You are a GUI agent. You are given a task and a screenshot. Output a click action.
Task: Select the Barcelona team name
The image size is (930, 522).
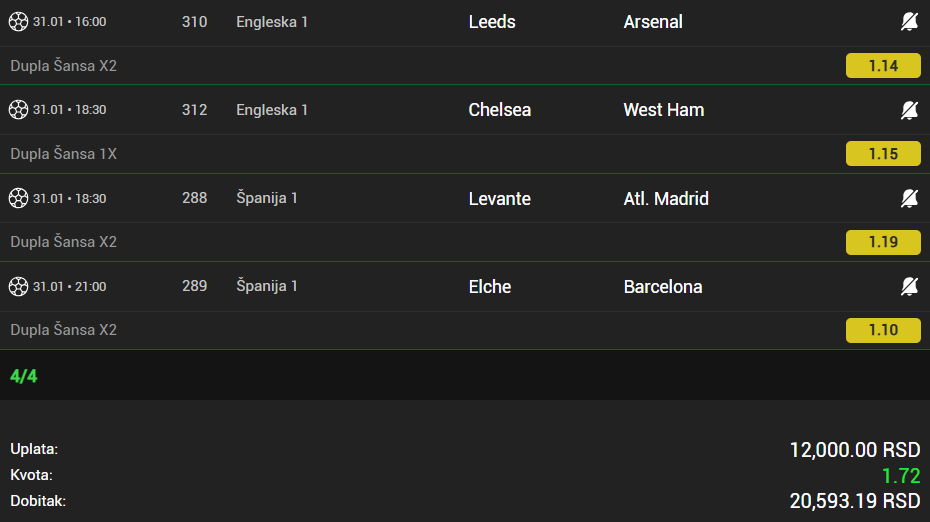point(663,287)
